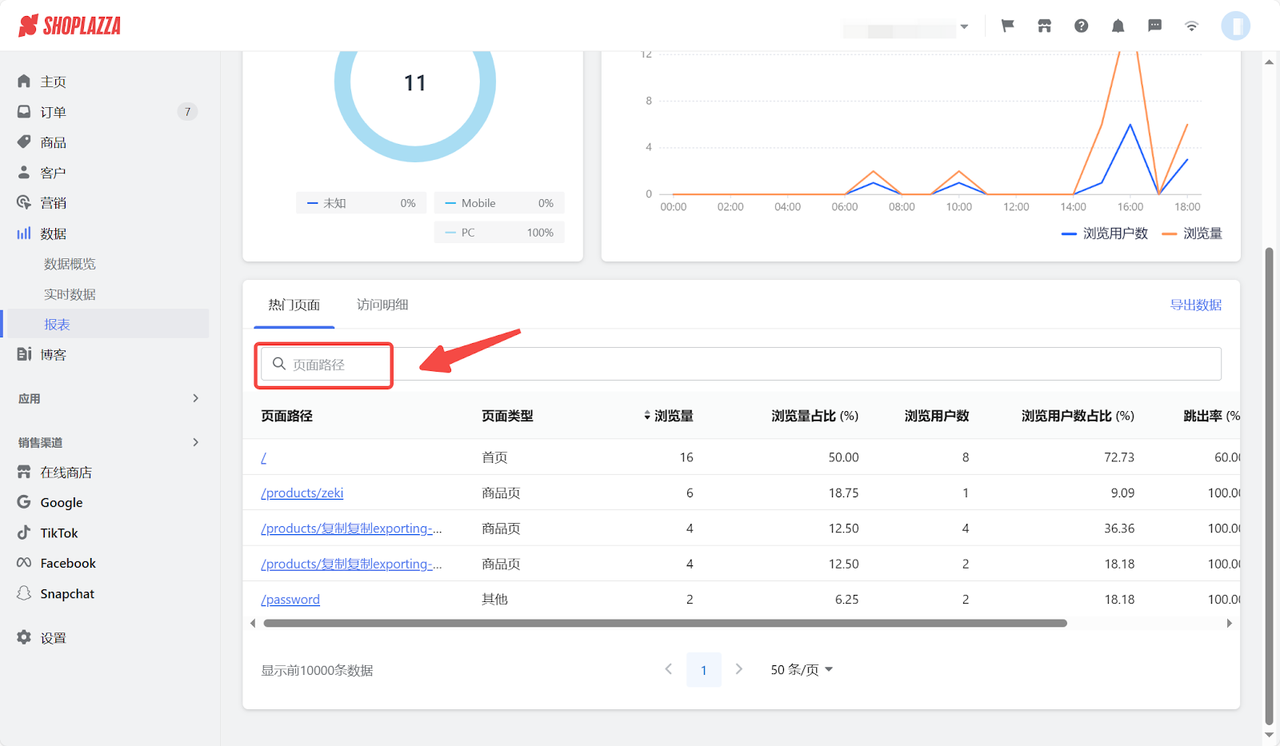Select the flag icon in the top bar
The width and height of the screenshot is (1280, 746).
[1007, 25]
